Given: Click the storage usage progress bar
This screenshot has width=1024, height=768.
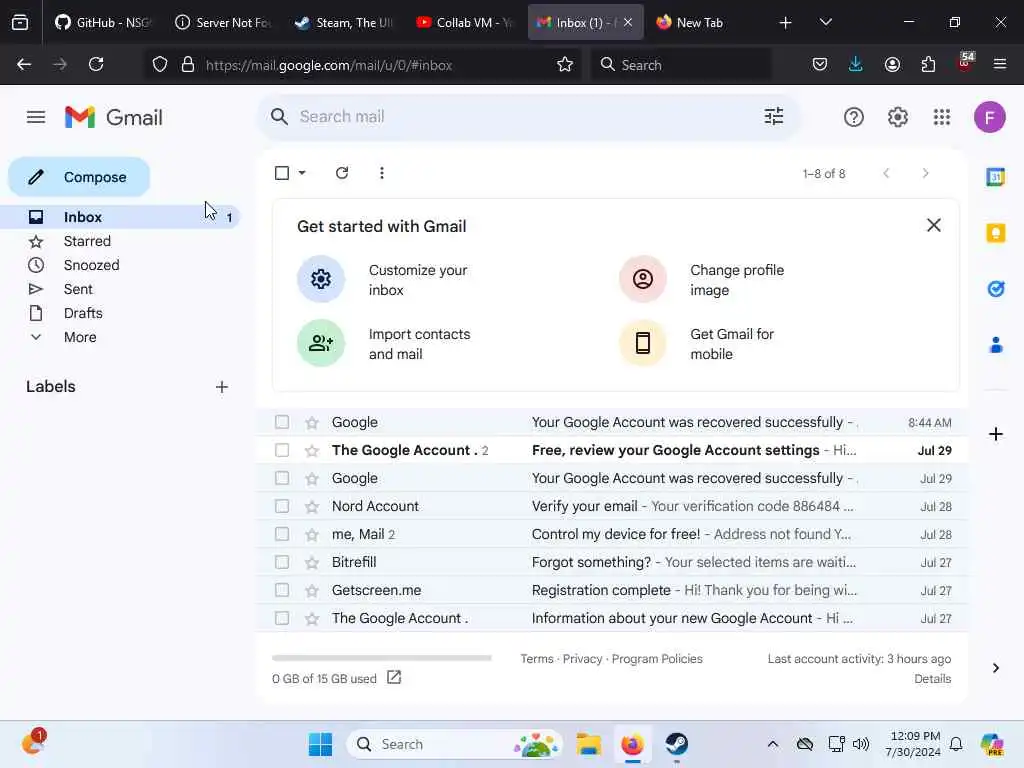Looking at the screenshot, I should click(x=381, y=658).
